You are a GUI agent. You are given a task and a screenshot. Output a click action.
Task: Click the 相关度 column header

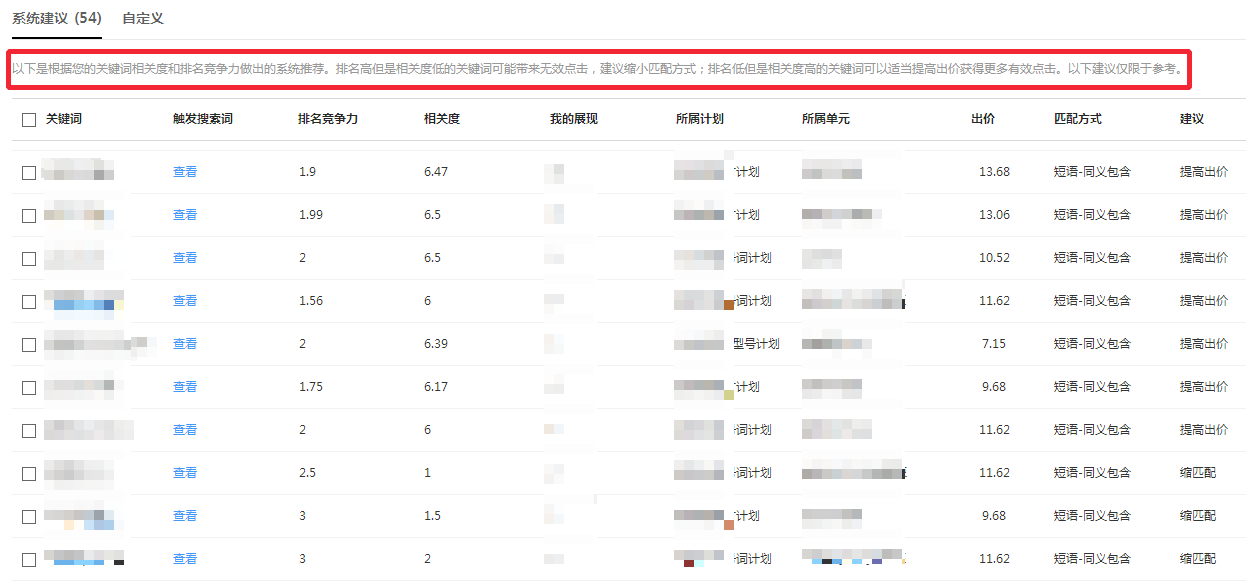[442, 119]
